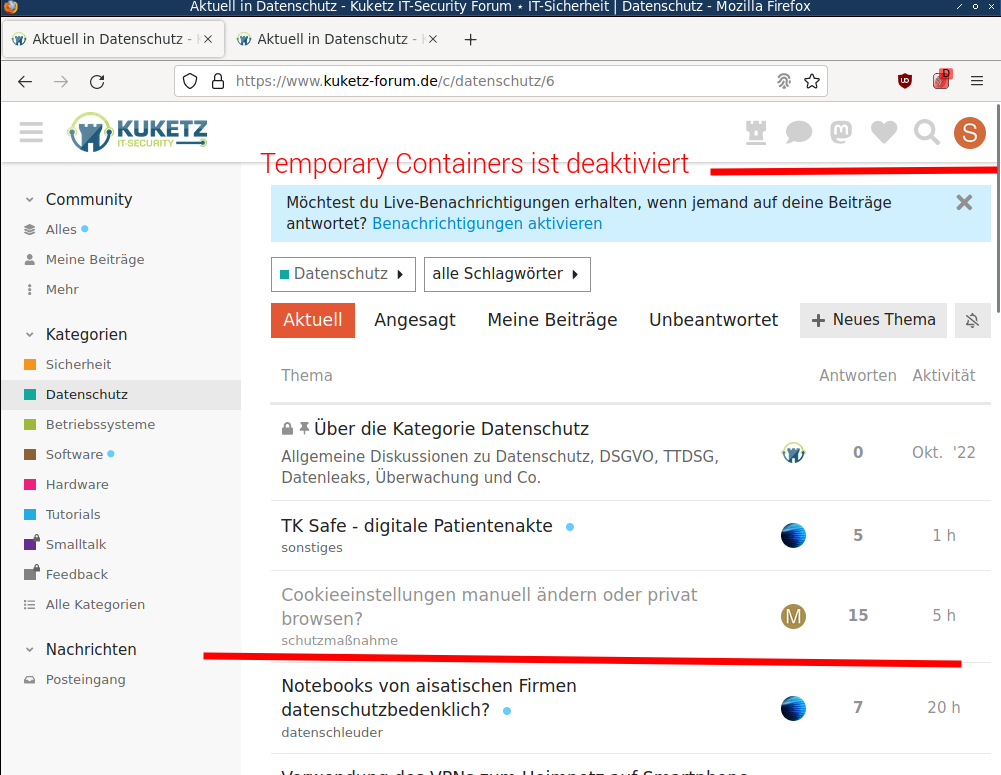
Task: Click the URL address field
Action: (501, 81)
